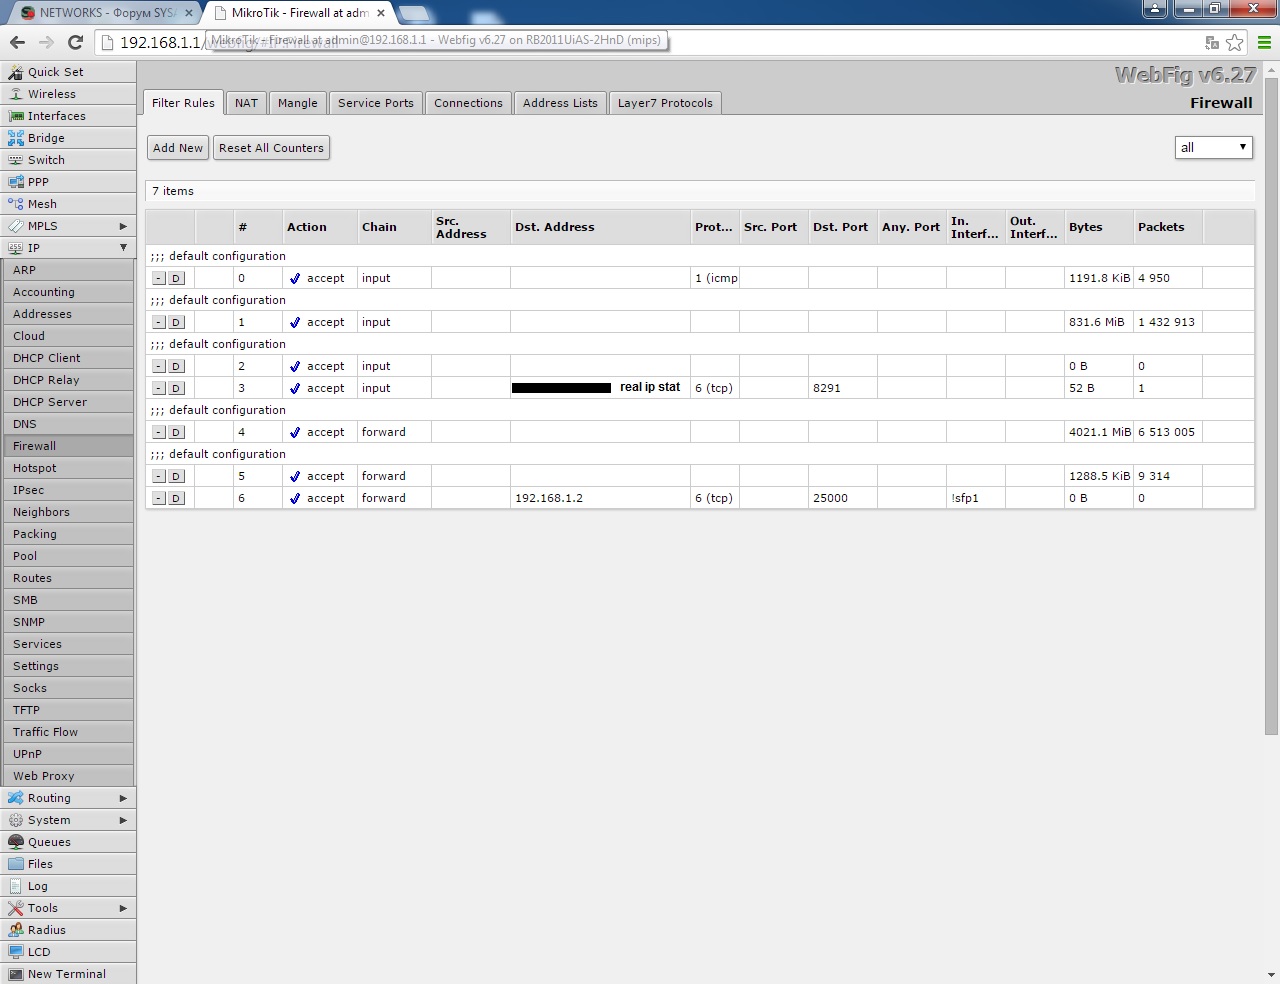Image resolution: width=1280 pixels, height=984 pixels.
Task: Click the Log icon in the sidebar
Action: point(16,886)
